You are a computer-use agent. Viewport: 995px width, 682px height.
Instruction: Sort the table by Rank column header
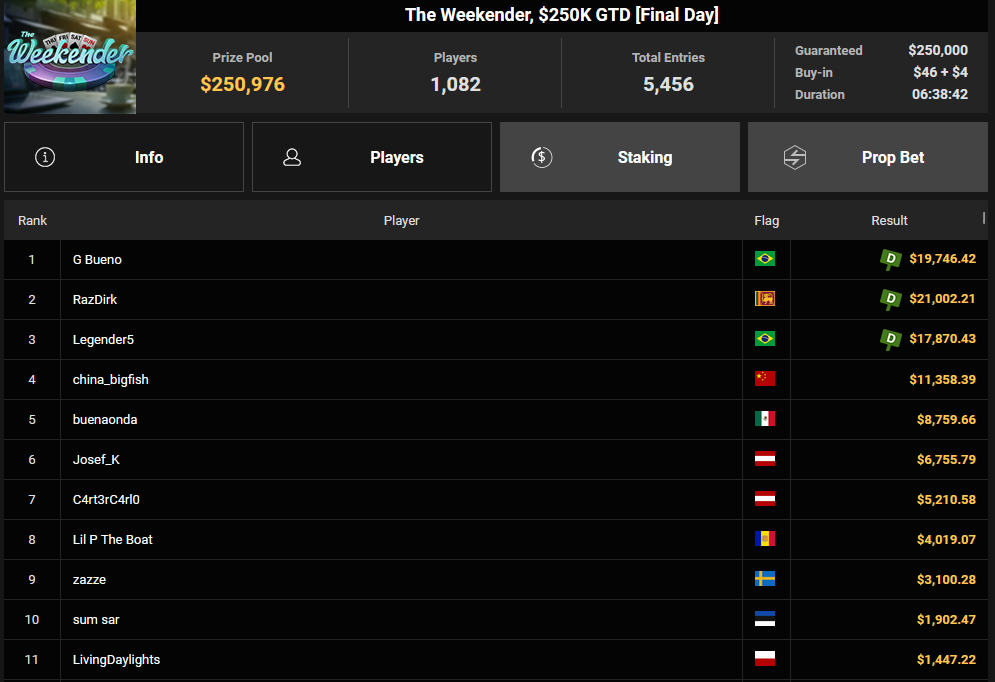[x=33, y=220]
